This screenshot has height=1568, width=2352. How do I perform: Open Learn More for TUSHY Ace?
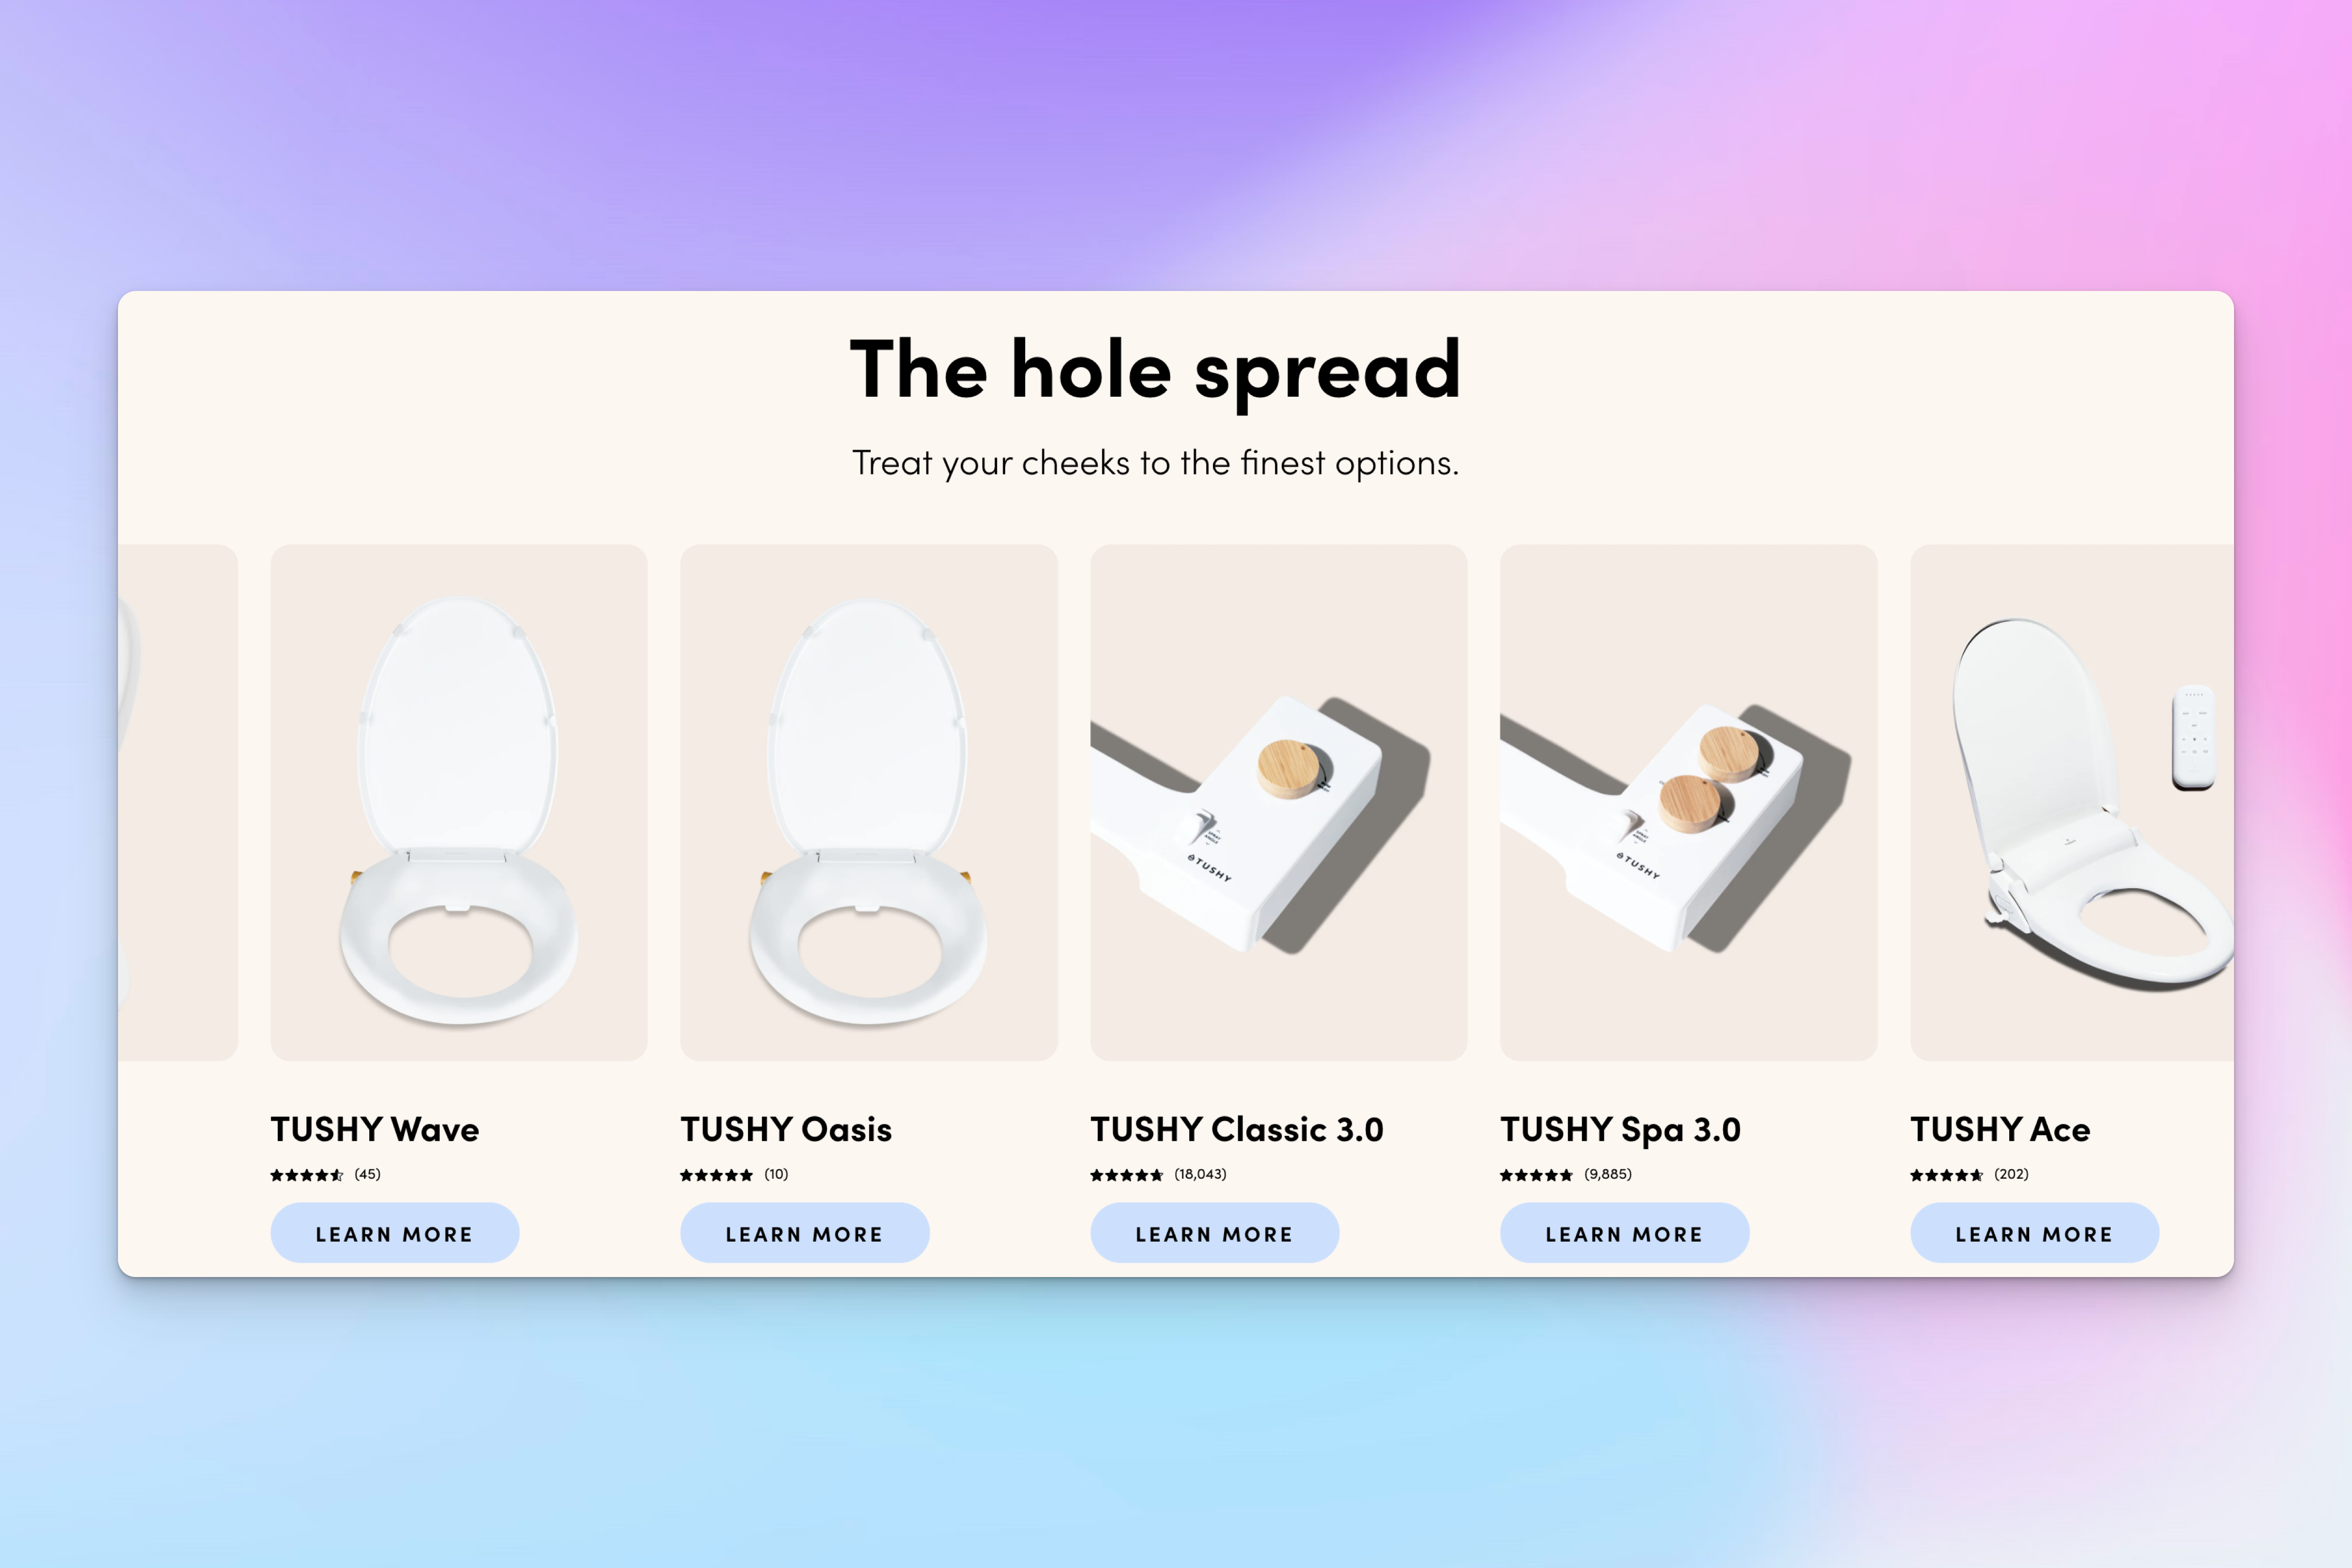click(x=2034, y=1233)
